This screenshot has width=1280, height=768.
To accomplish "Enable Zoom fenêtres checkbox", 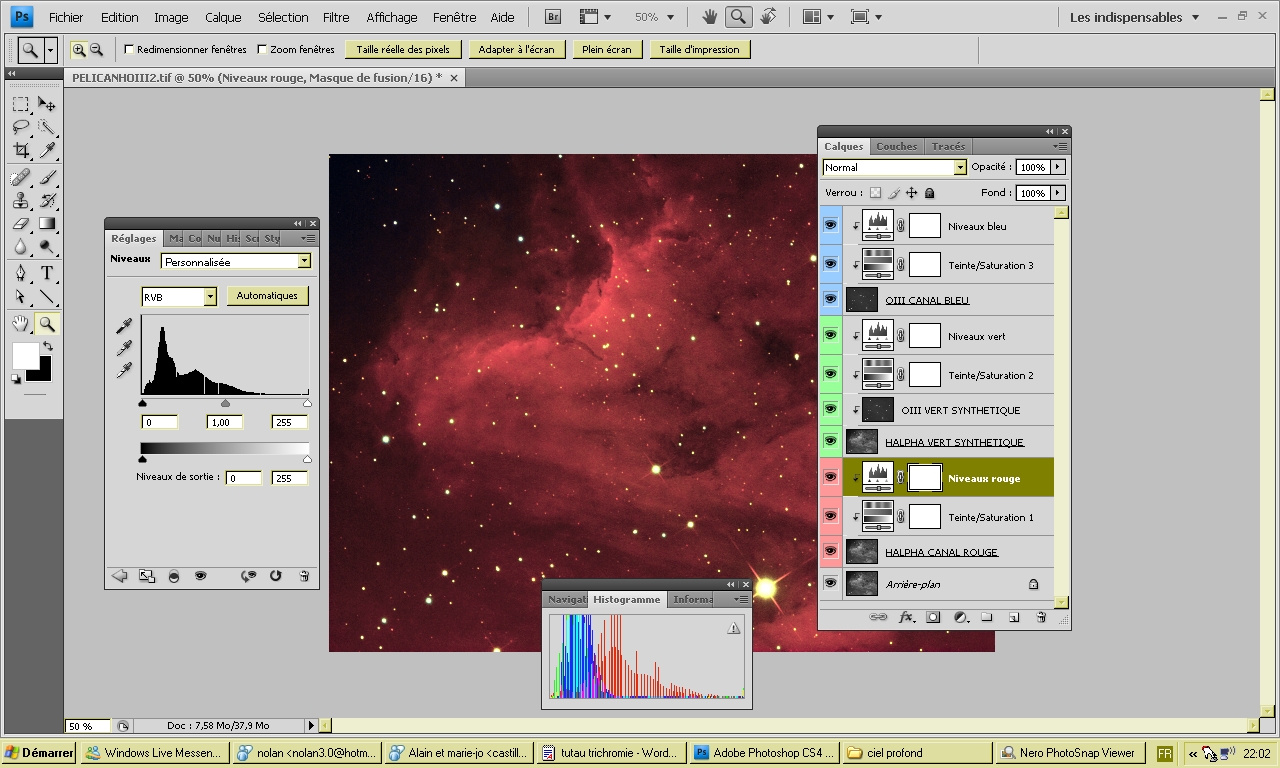I will (262, 49).
